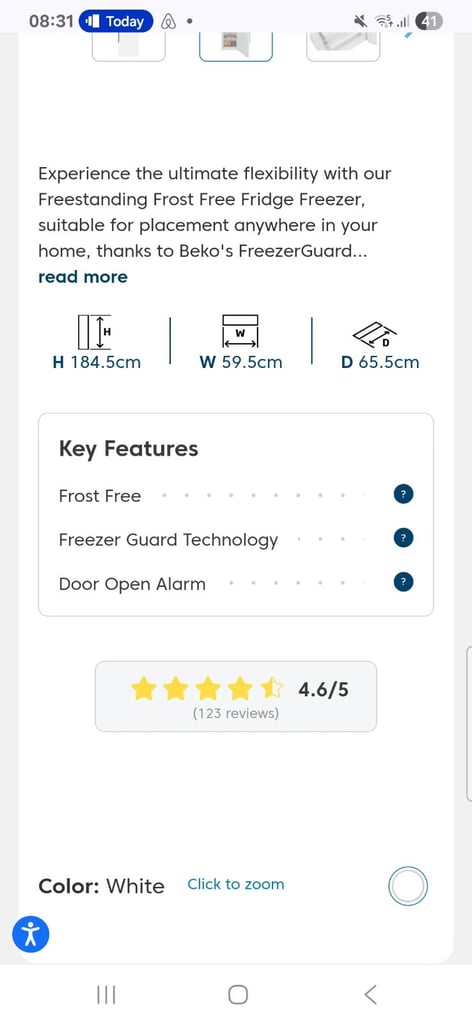472x1024 pixels.
Task: Open the Door Open Alarm question icon
Action: [x=403, y=582]
